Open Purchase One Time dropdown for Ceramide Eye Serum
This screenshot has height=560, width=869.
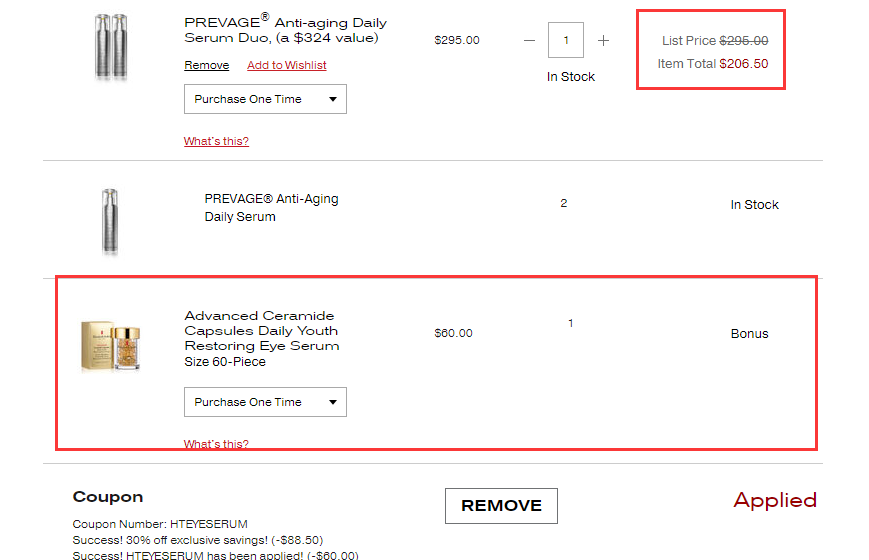click(265, 402)
